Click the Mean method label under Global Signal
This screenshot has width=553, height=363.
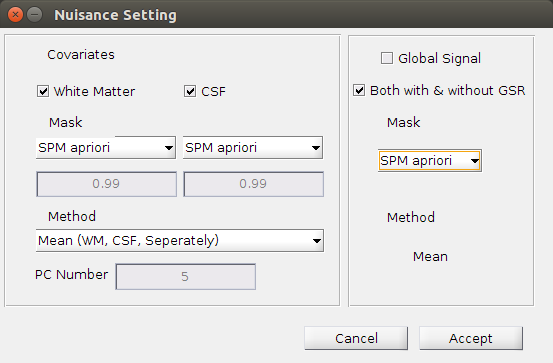click(430, 256)
